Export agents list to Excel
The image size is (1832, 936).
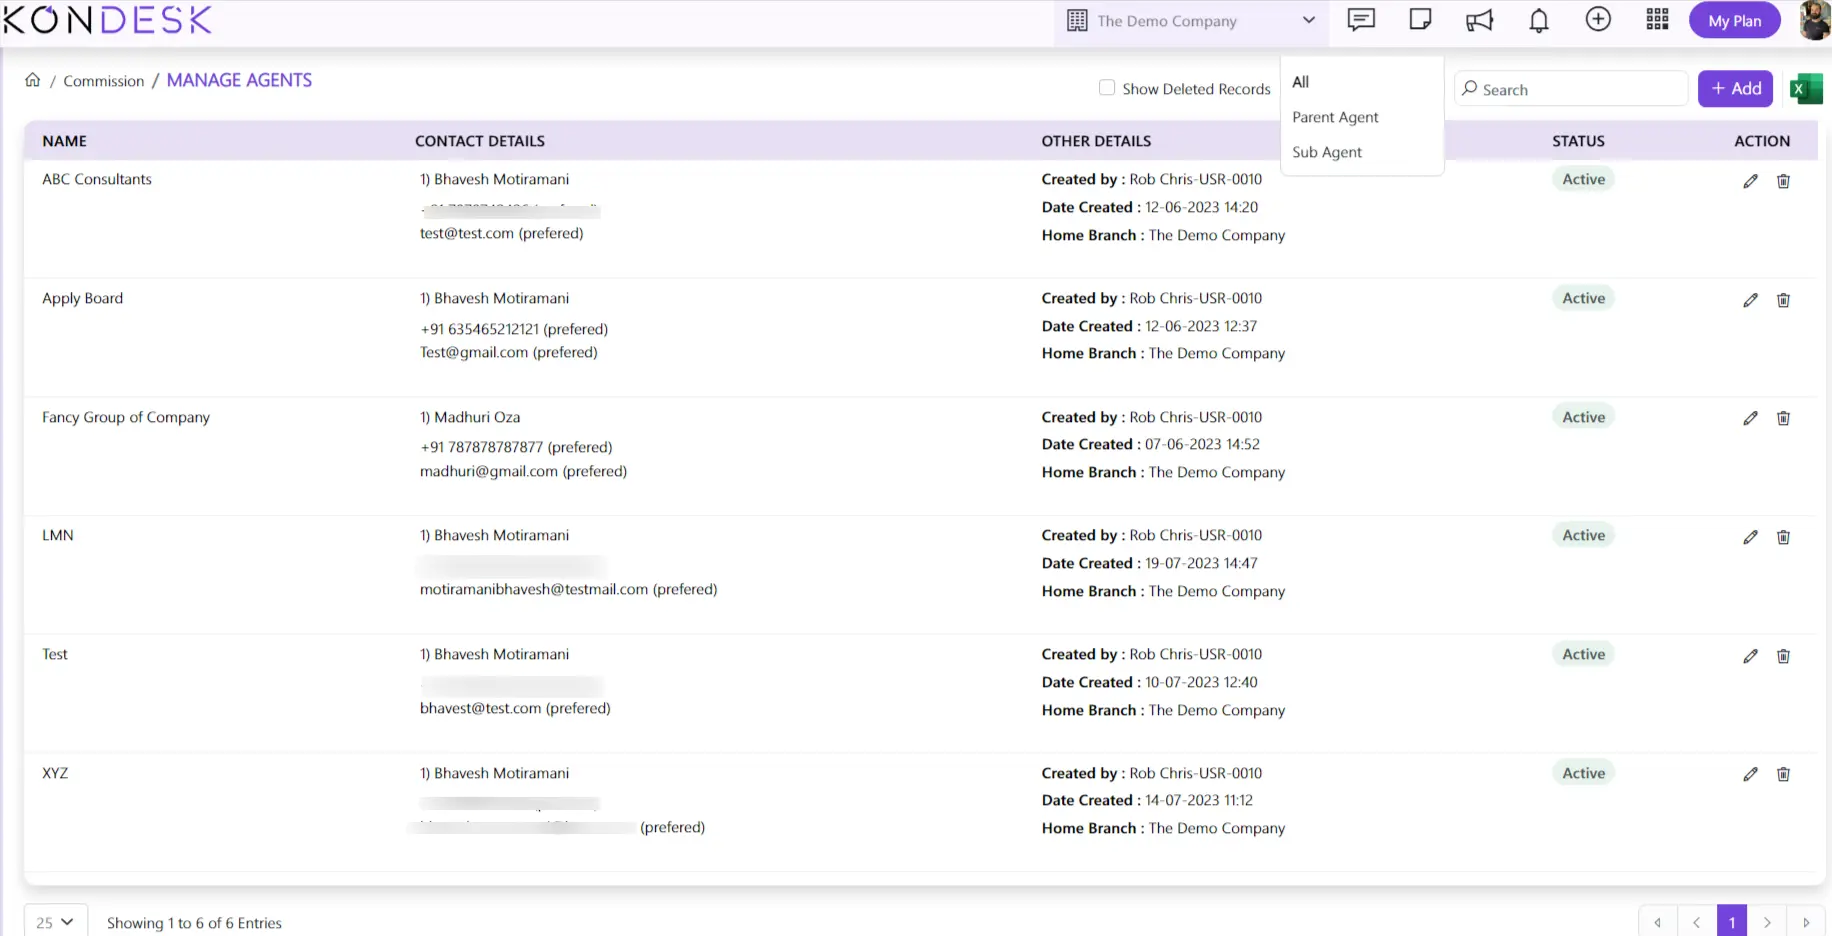(x=1805, y=89)
